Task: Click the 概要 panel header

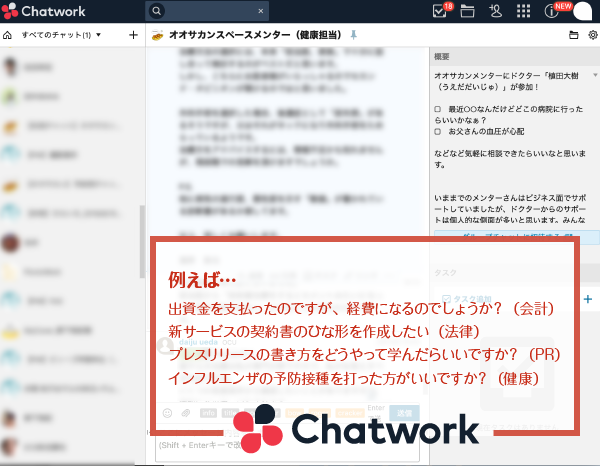Action: point(515,57)
